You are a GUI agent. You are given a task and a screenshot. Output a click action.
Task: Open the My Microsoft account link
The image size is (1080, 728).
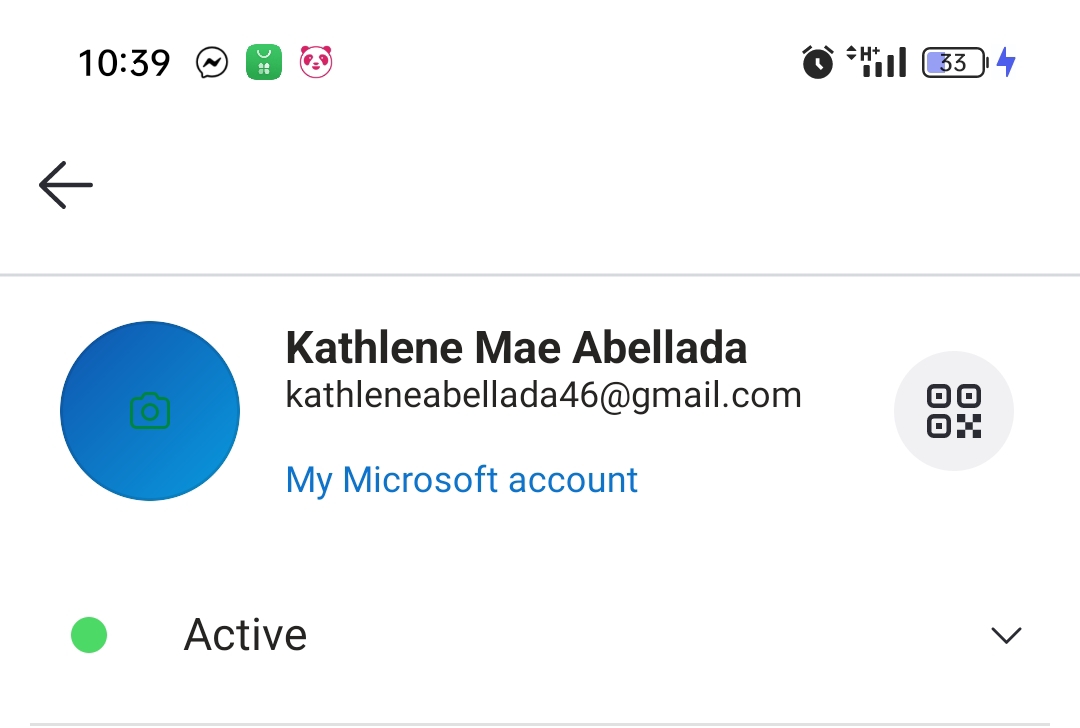pos(461,480)
